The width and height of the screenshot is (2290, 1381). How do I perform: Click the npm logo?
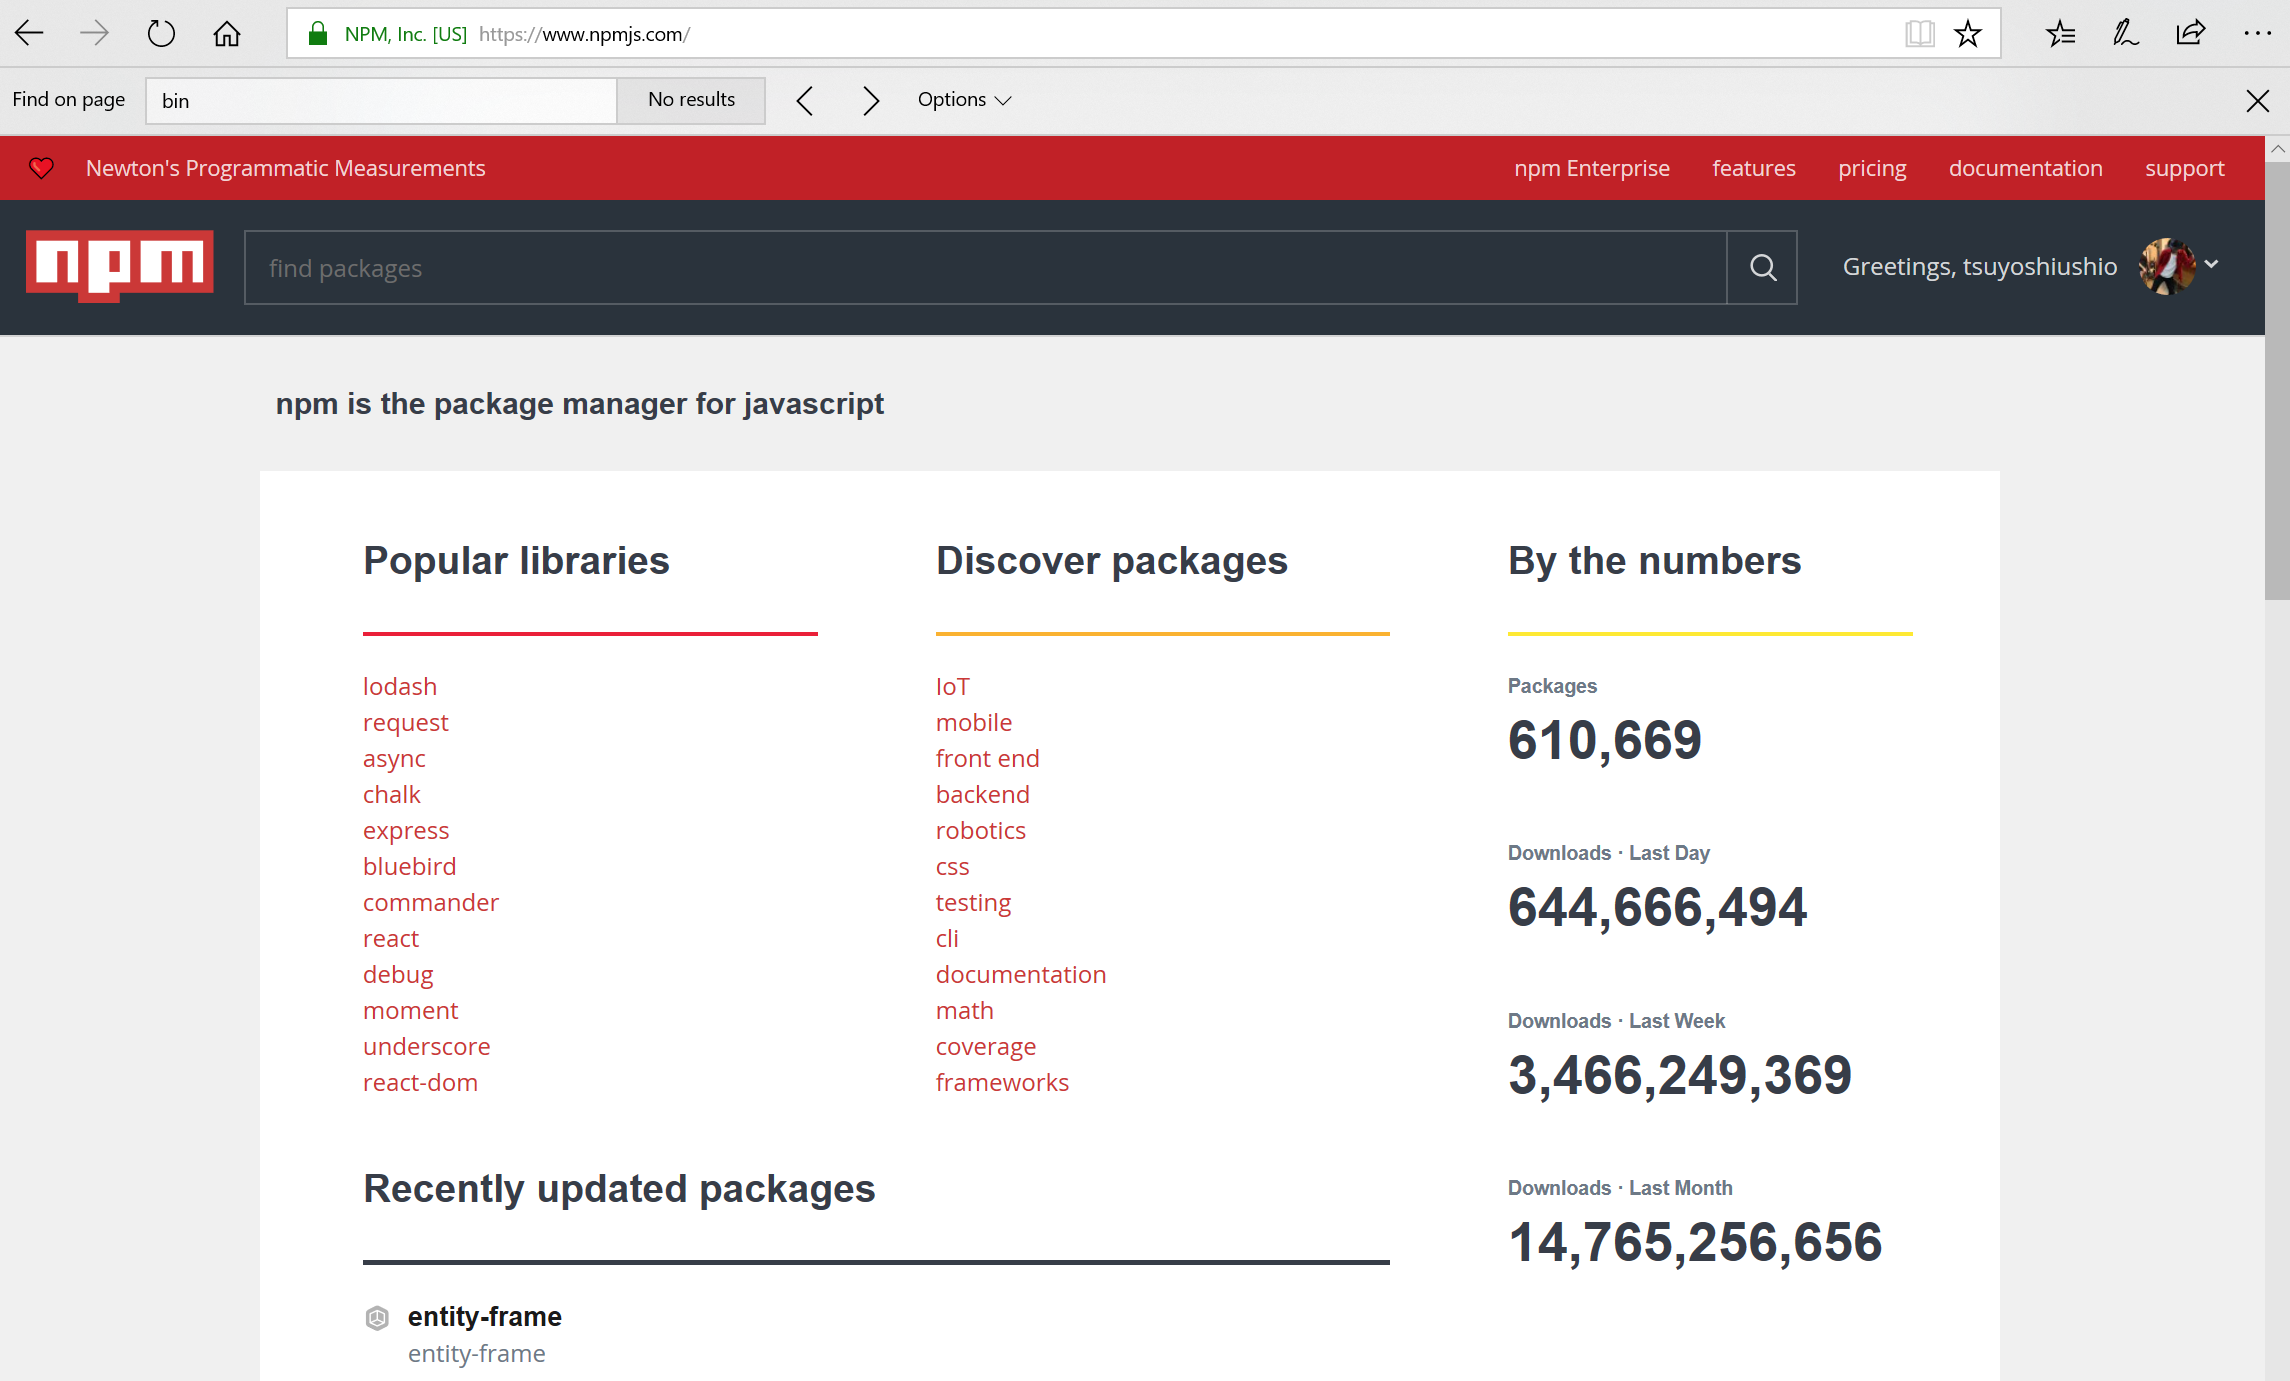tap(119, 266)
